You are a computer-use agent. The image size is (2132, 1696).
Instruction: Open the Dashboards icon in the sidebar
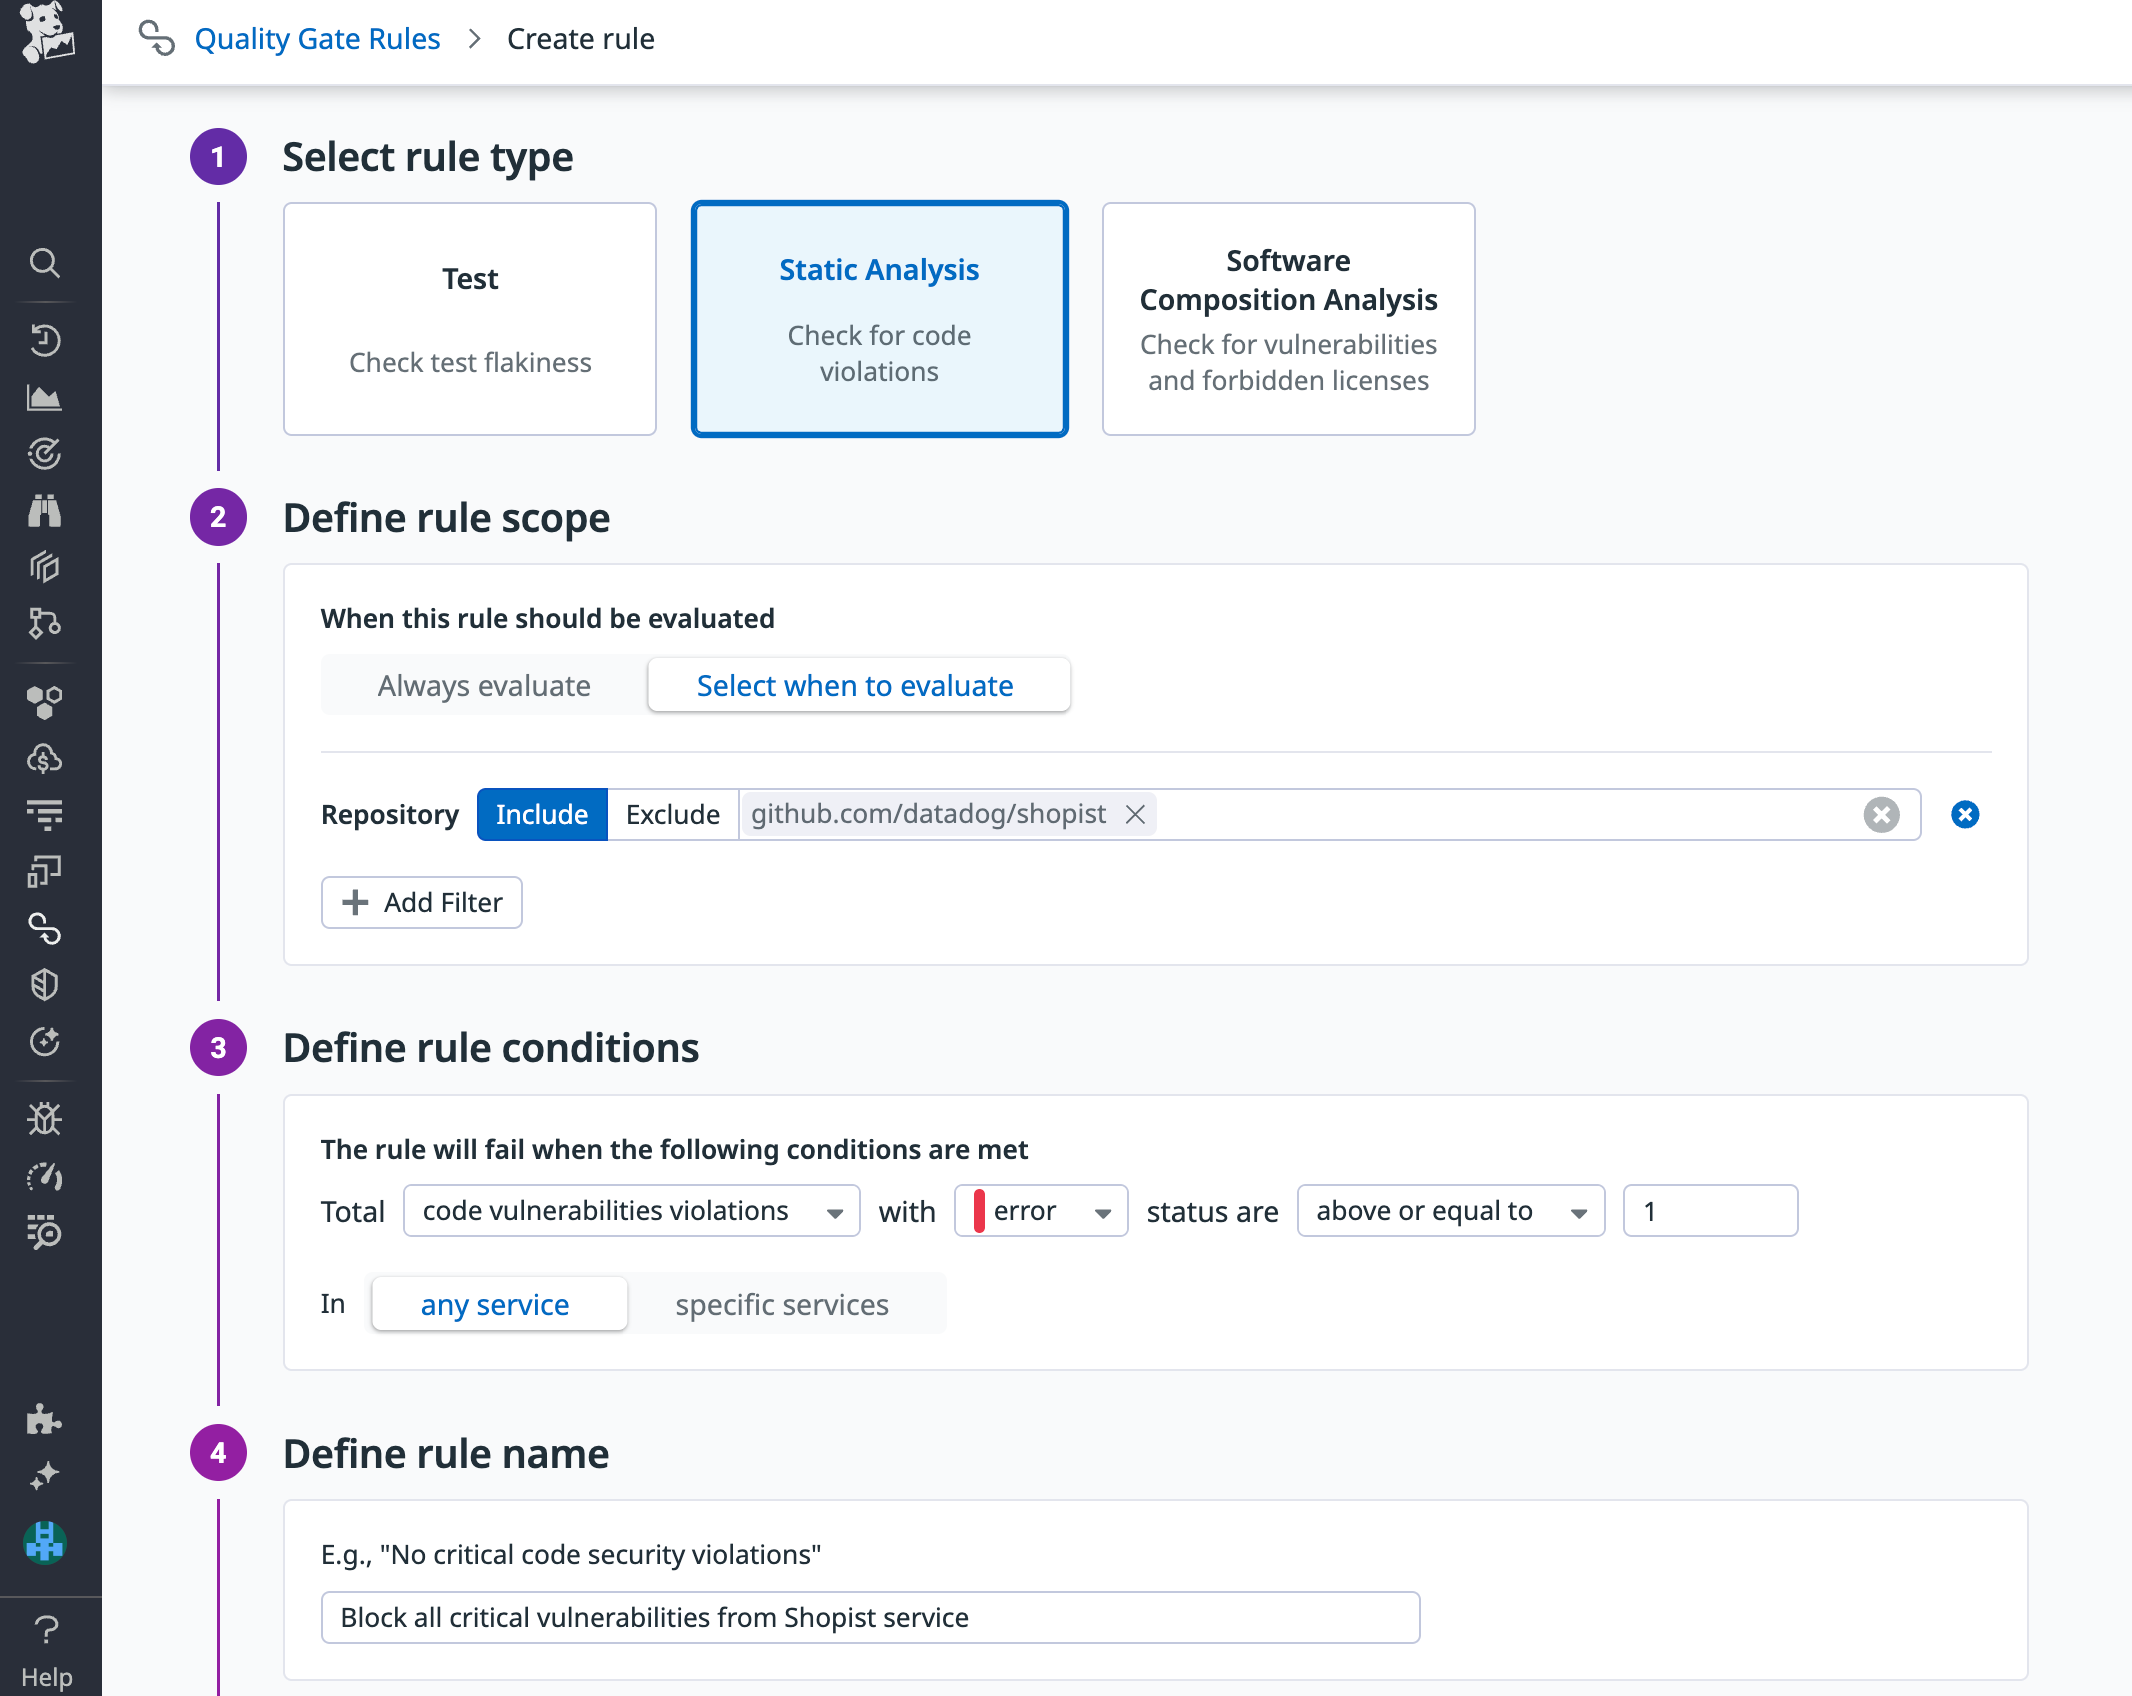(44, 397)
